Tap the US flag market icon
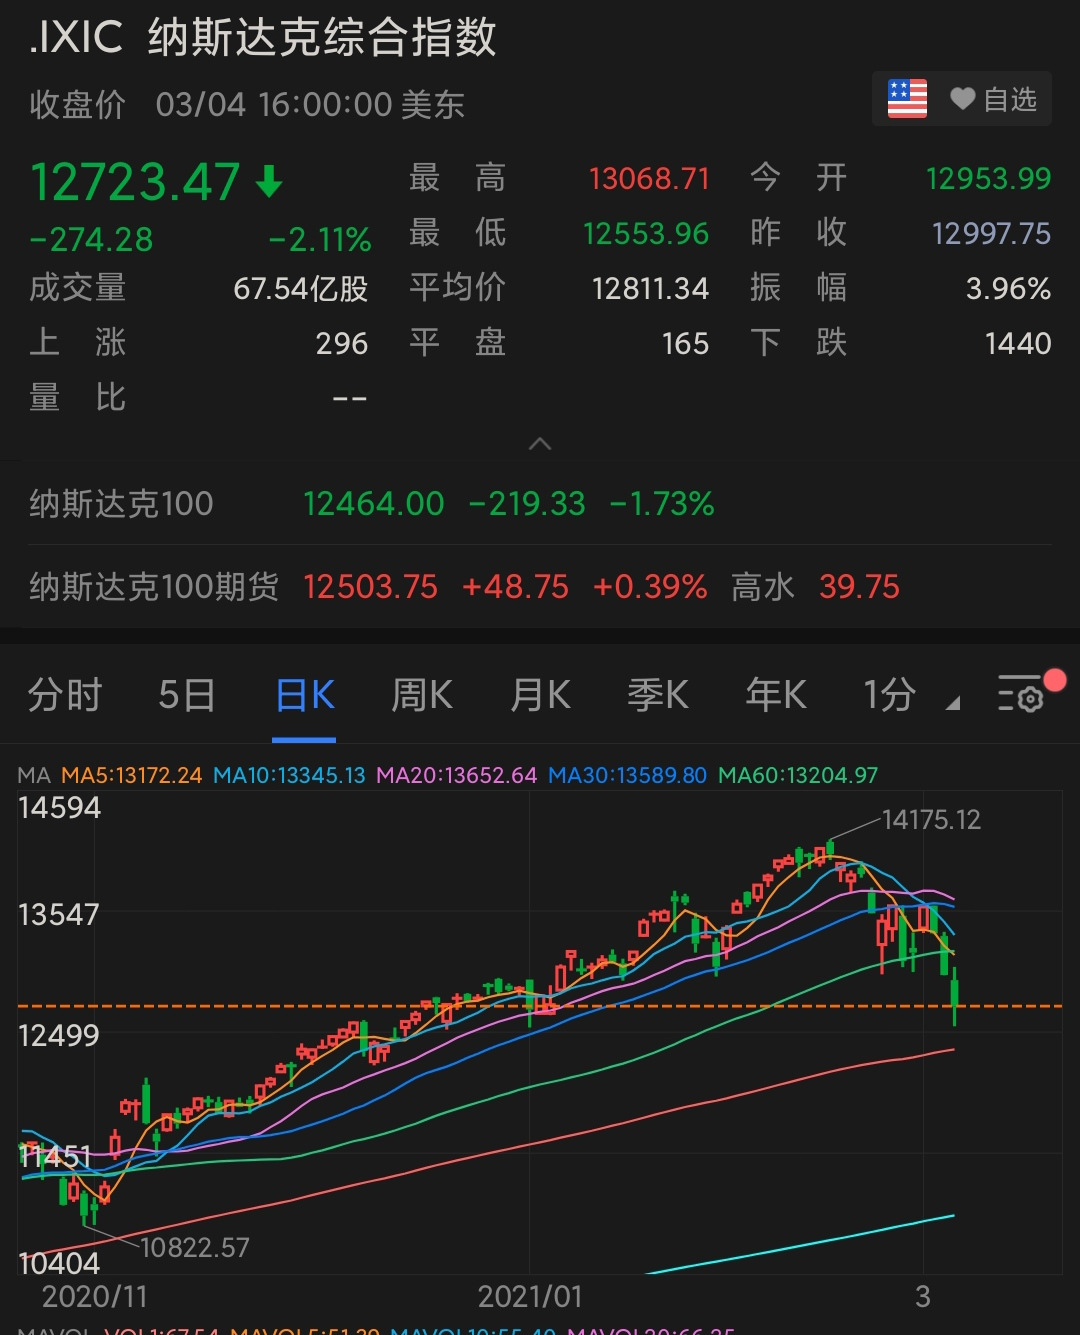This screenshot has height=1335, width=1080. [x=907, y=99]
